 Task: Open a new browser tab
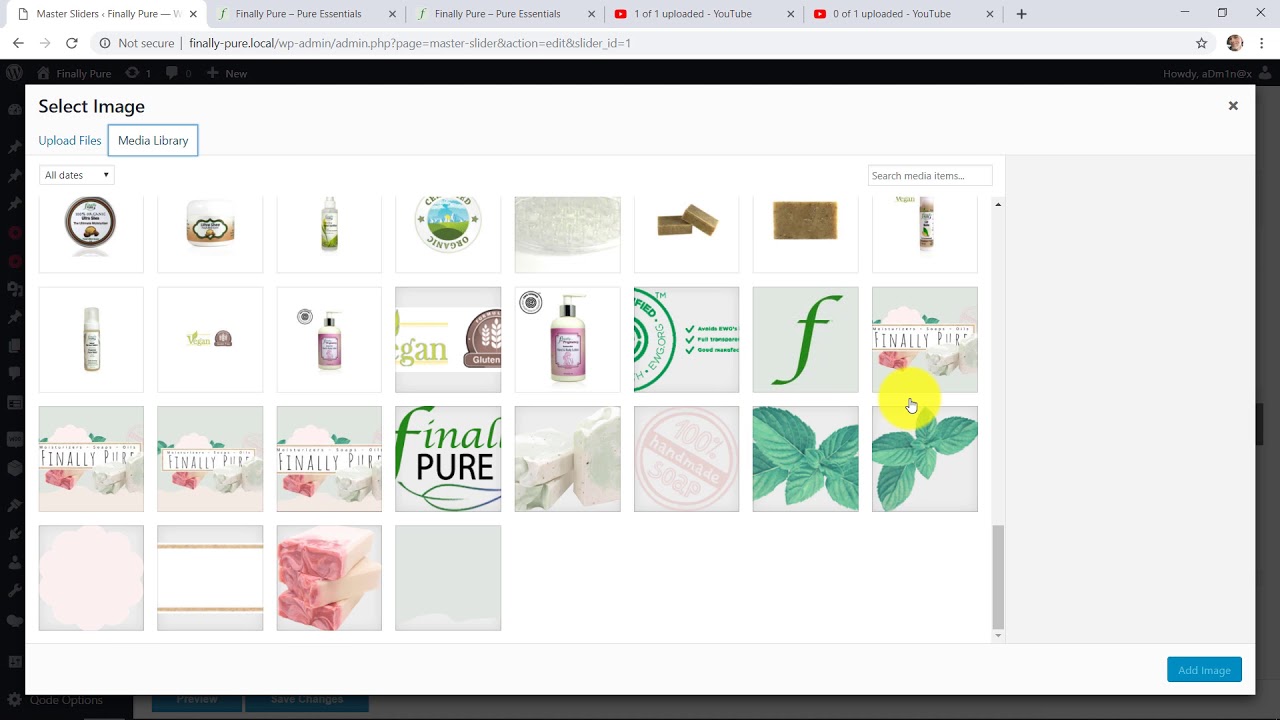1021,14
